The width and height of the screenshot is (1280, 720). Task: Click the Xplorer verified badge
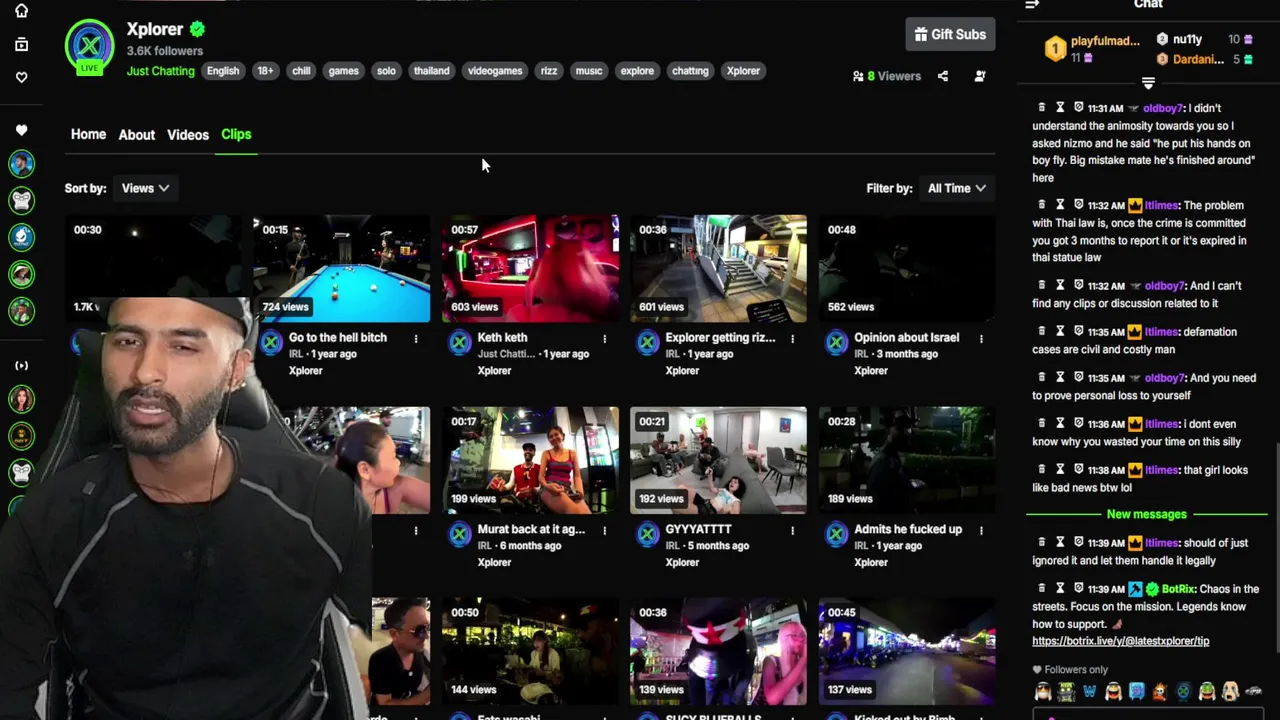tap(198, 29)
